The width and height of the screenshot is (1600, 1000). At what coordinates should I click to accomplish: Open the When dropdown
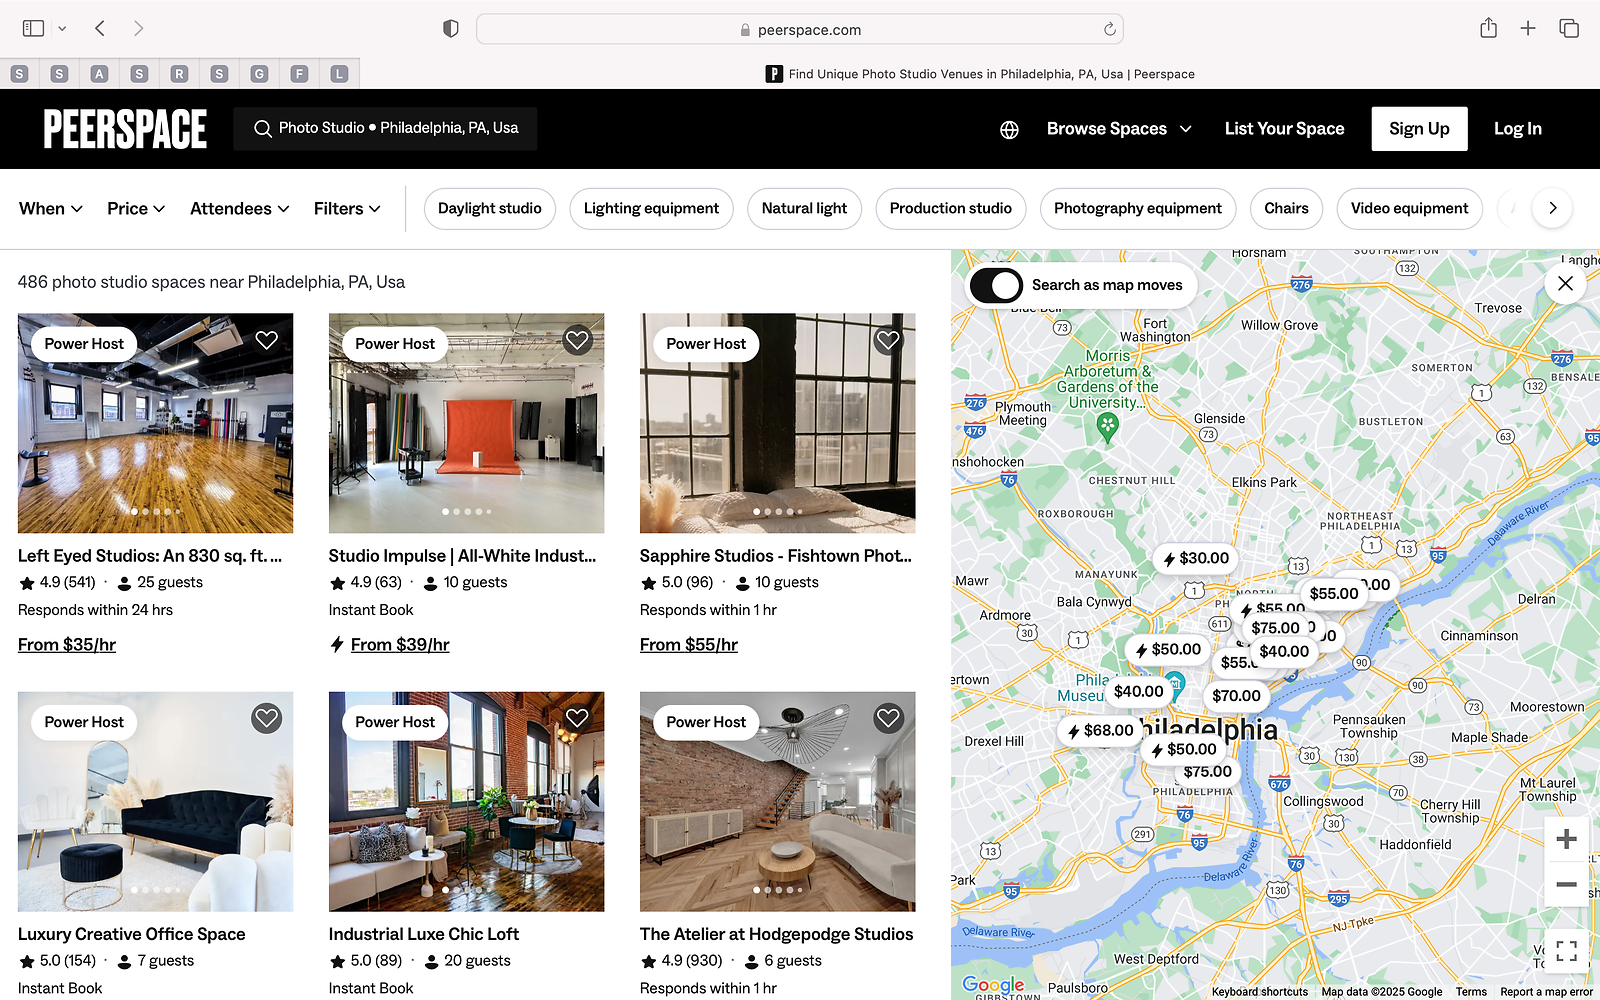[50, 208]
